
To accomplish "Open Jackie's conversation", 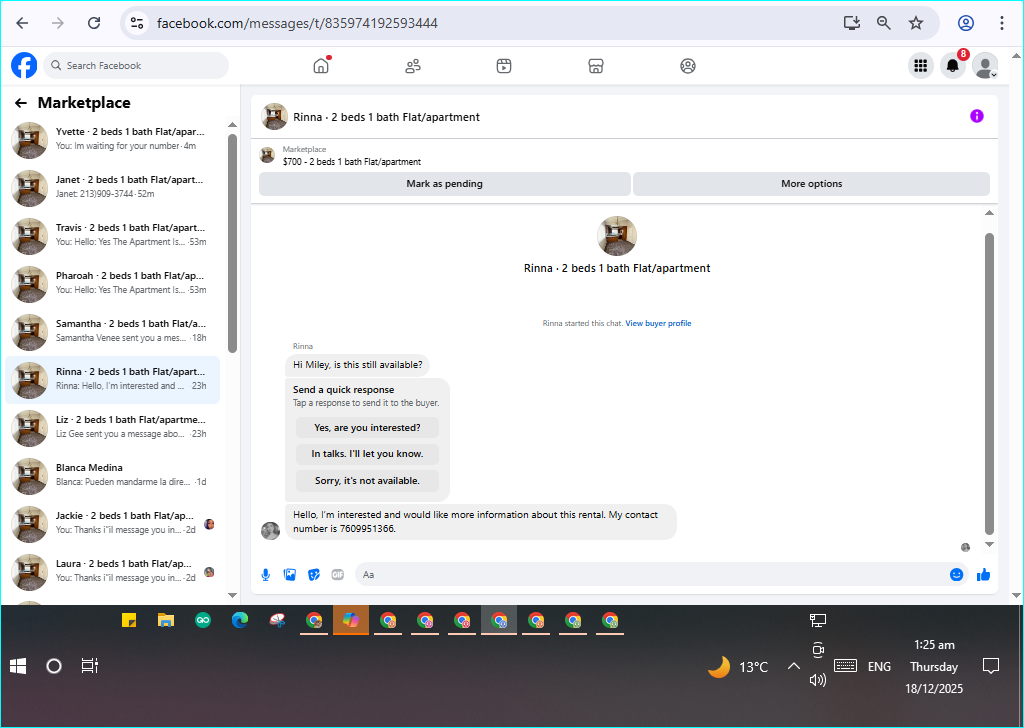I will coord(113,524).
